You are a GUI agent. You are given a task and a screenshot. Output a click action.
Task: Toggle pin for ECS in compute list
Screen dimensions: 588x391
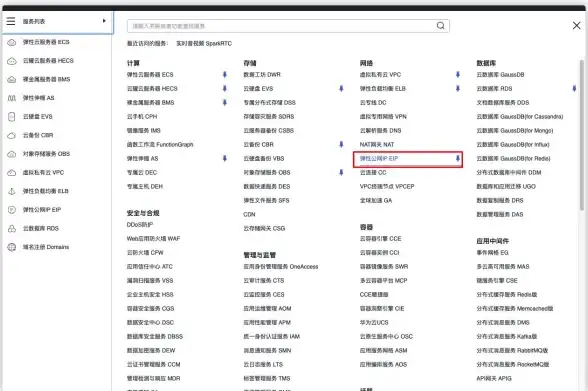225,75
